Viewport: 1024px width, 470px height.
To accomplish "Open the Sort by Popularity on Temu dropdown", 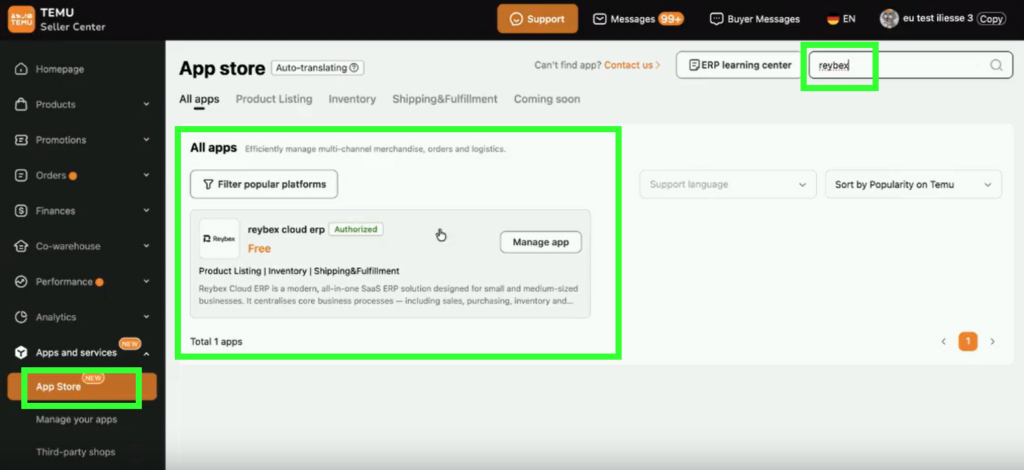I will click(x=913, y=185).
